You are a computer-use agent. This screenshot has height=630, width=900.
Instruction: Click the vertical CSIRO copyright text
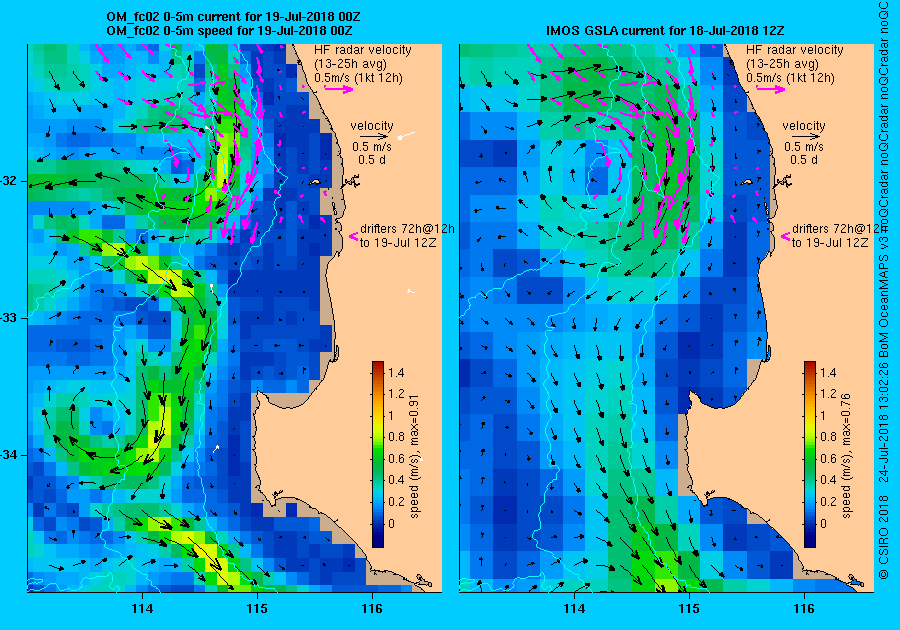(x=884, y=290)
